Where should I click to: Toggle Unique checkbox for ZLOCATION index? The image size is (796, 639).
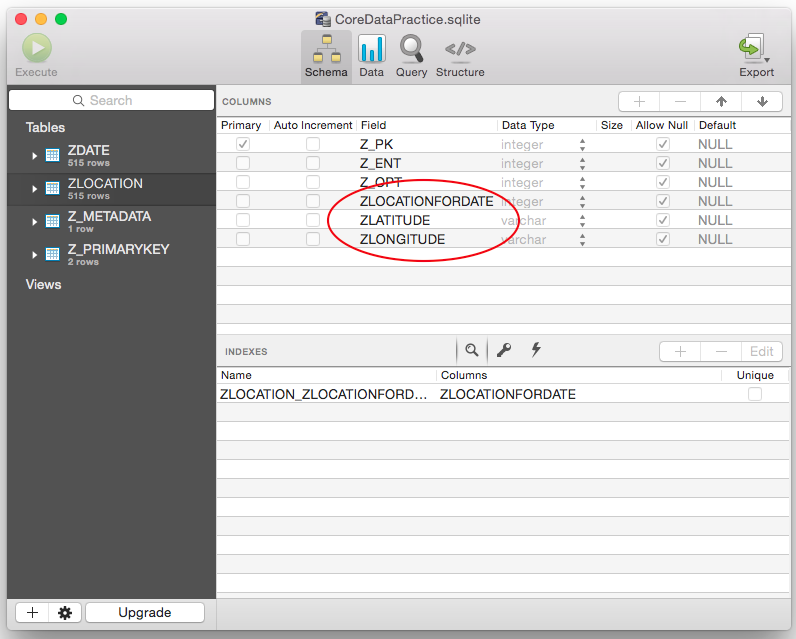(754, 394)
